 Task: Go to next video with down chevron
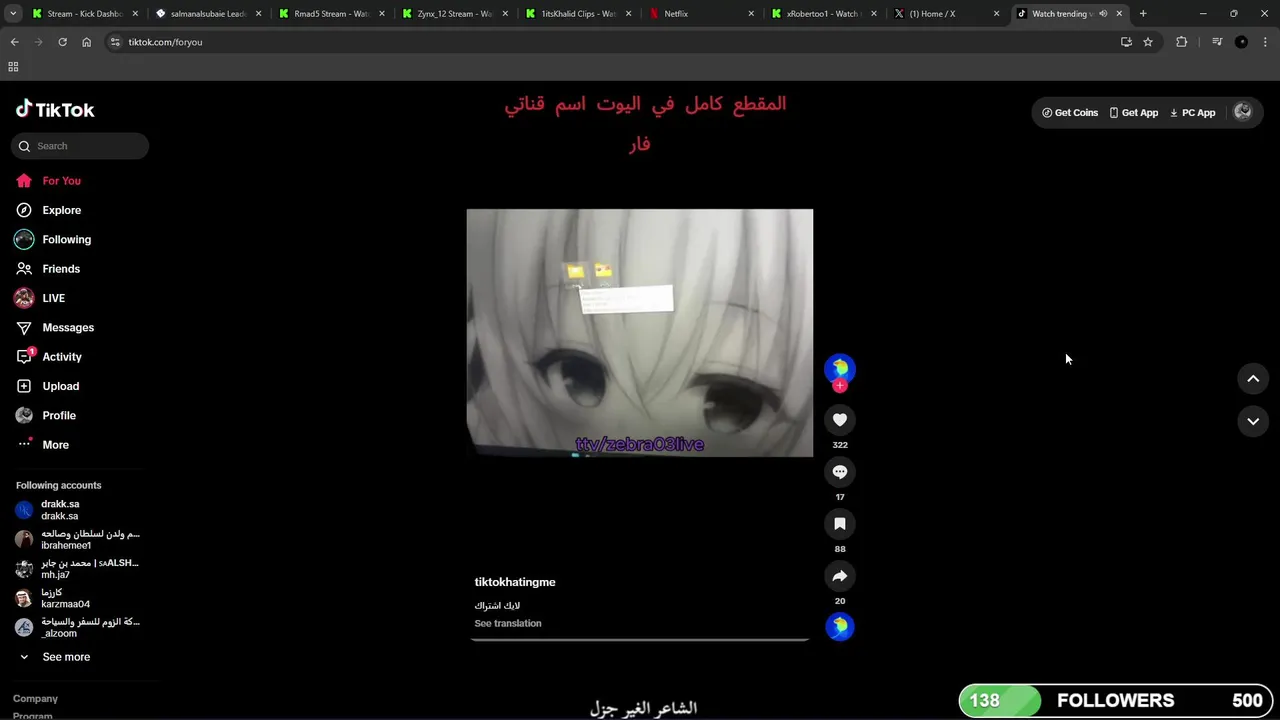coord(1253,422)
